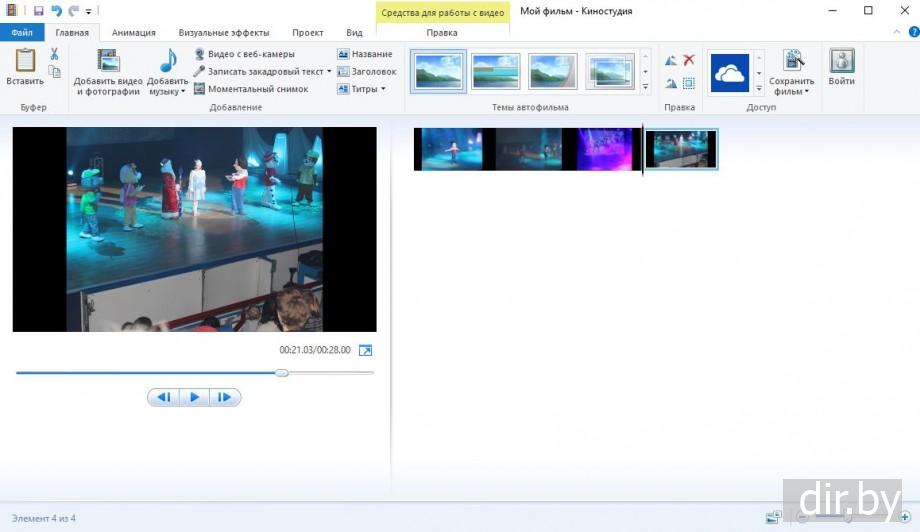Select the first clip thumbnail in storyboard
This screenshot has width=920, height=532.
(x=449, y=149)
